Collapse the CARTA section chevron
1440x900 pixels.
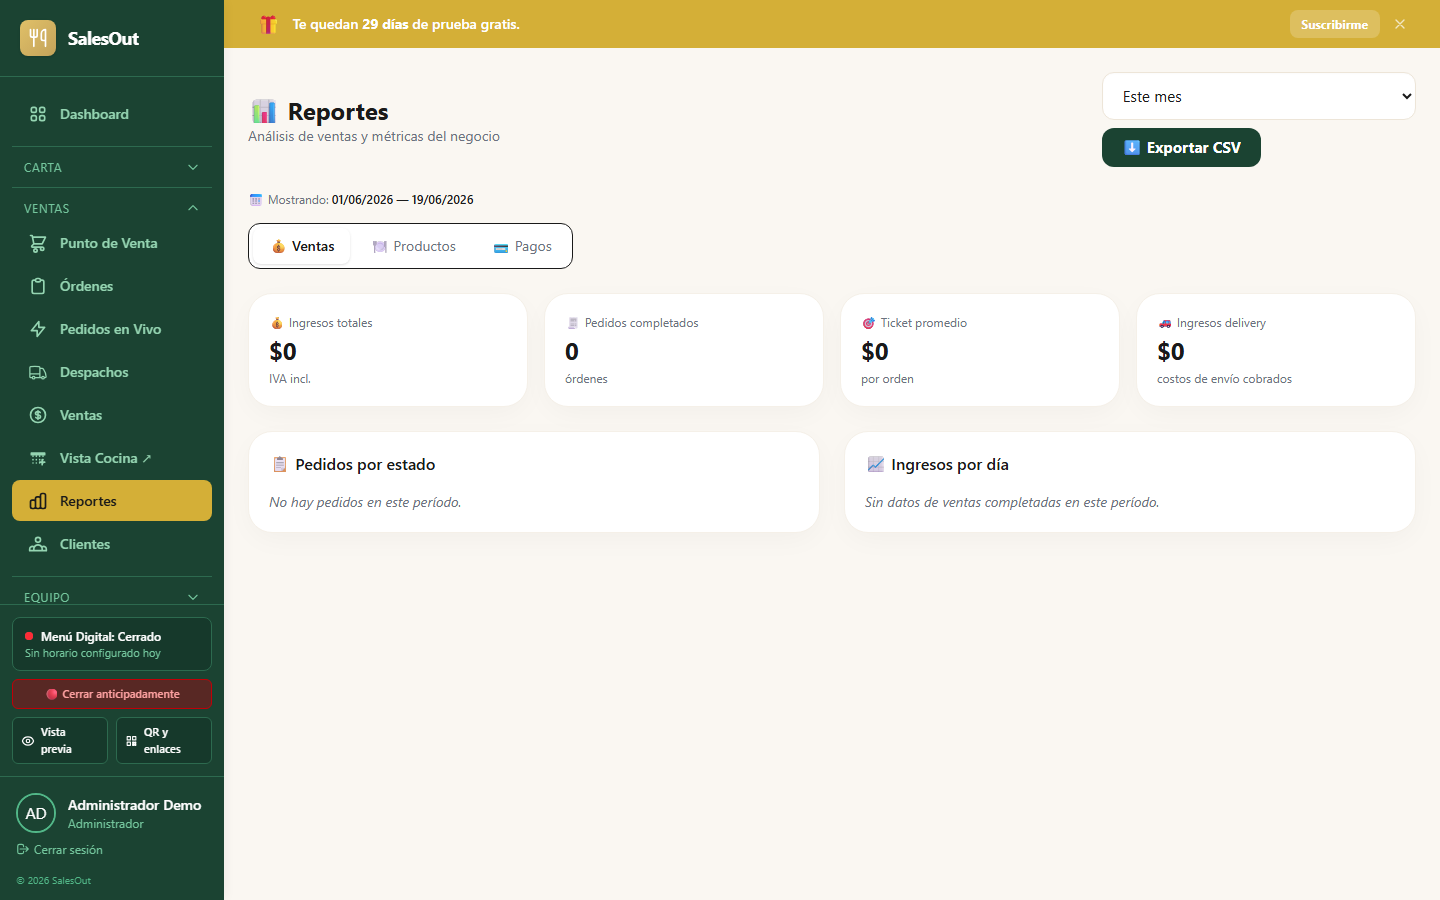193,167
